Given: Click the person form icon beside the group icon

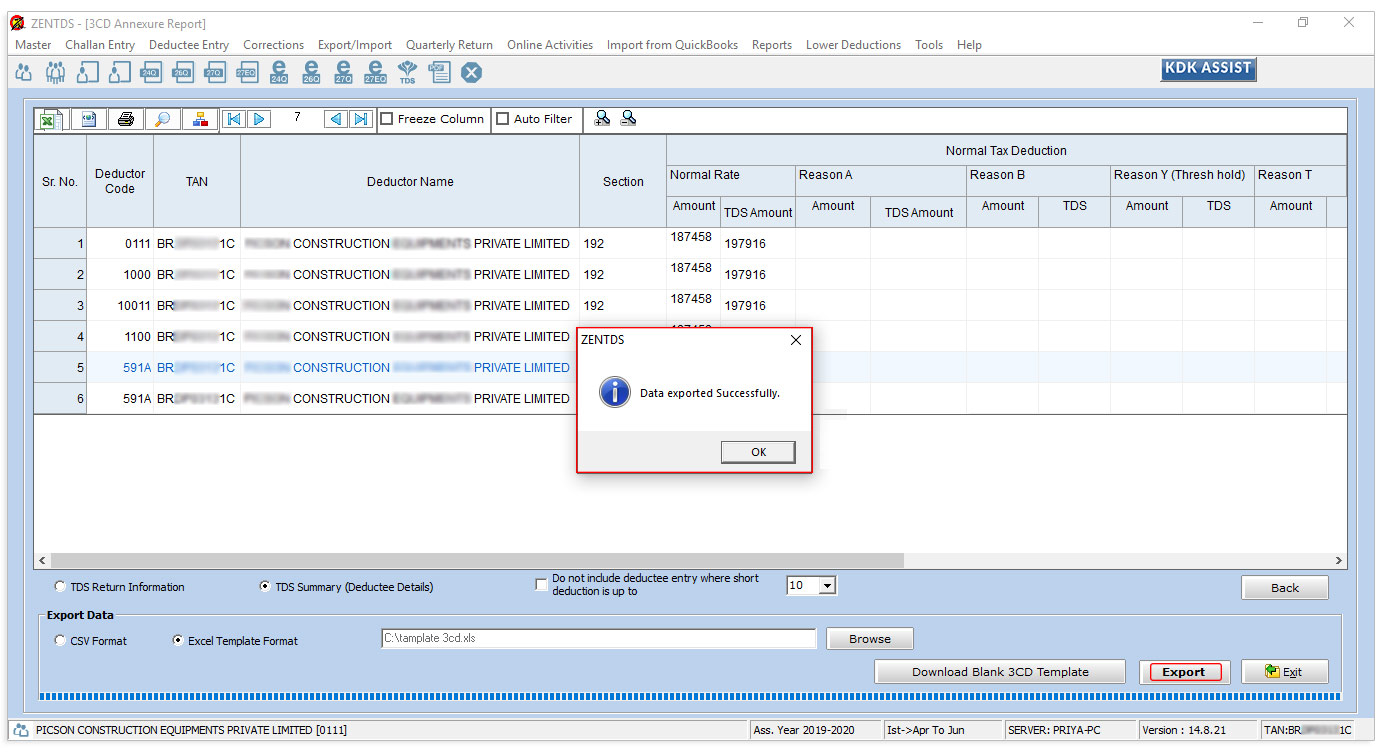Looking at the screenshot, I should pyautogui.click(x=88, y=72).
